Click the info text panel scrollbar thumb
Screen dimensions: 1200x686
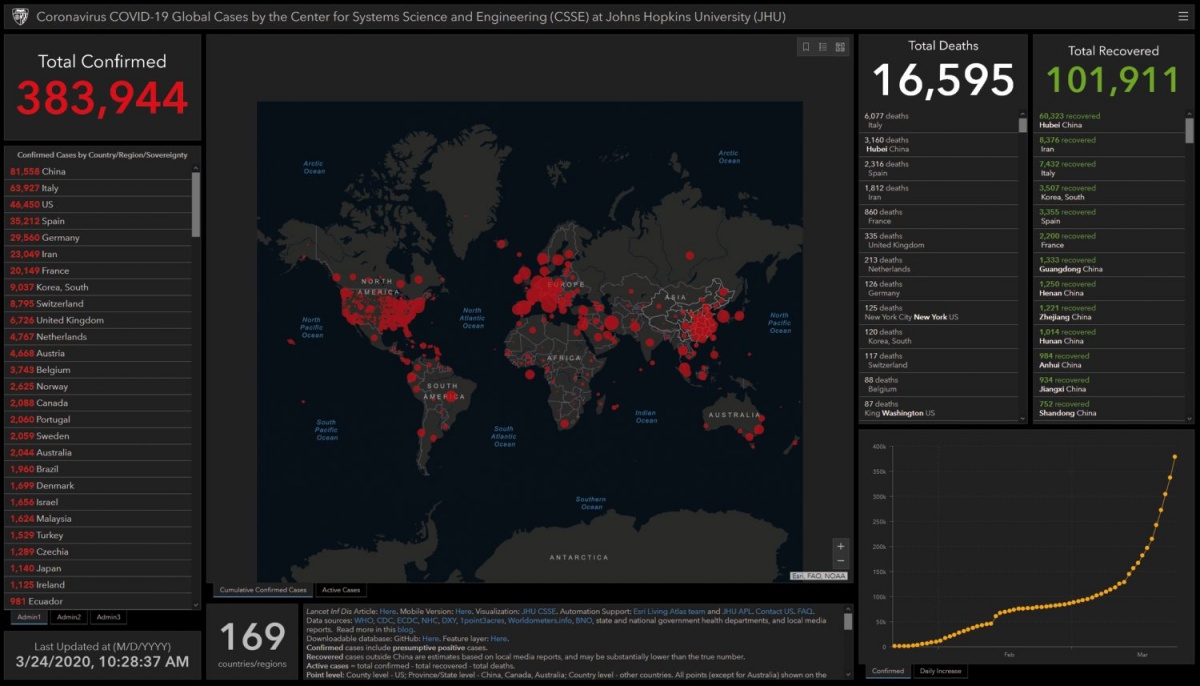848,621
